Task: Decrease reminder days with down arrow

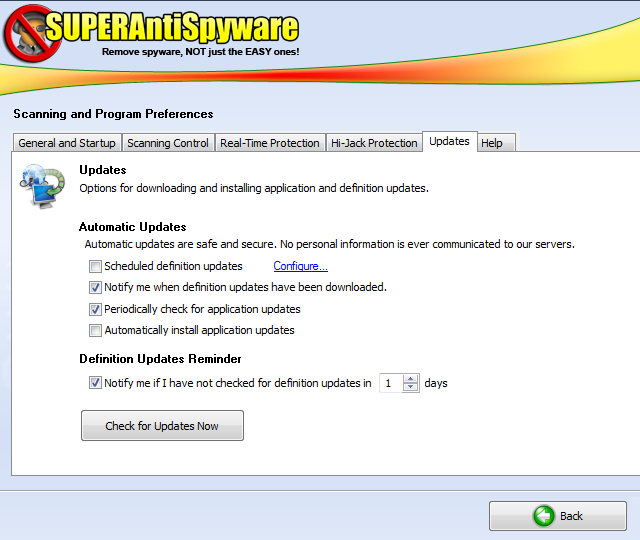Action: point(411,388)
